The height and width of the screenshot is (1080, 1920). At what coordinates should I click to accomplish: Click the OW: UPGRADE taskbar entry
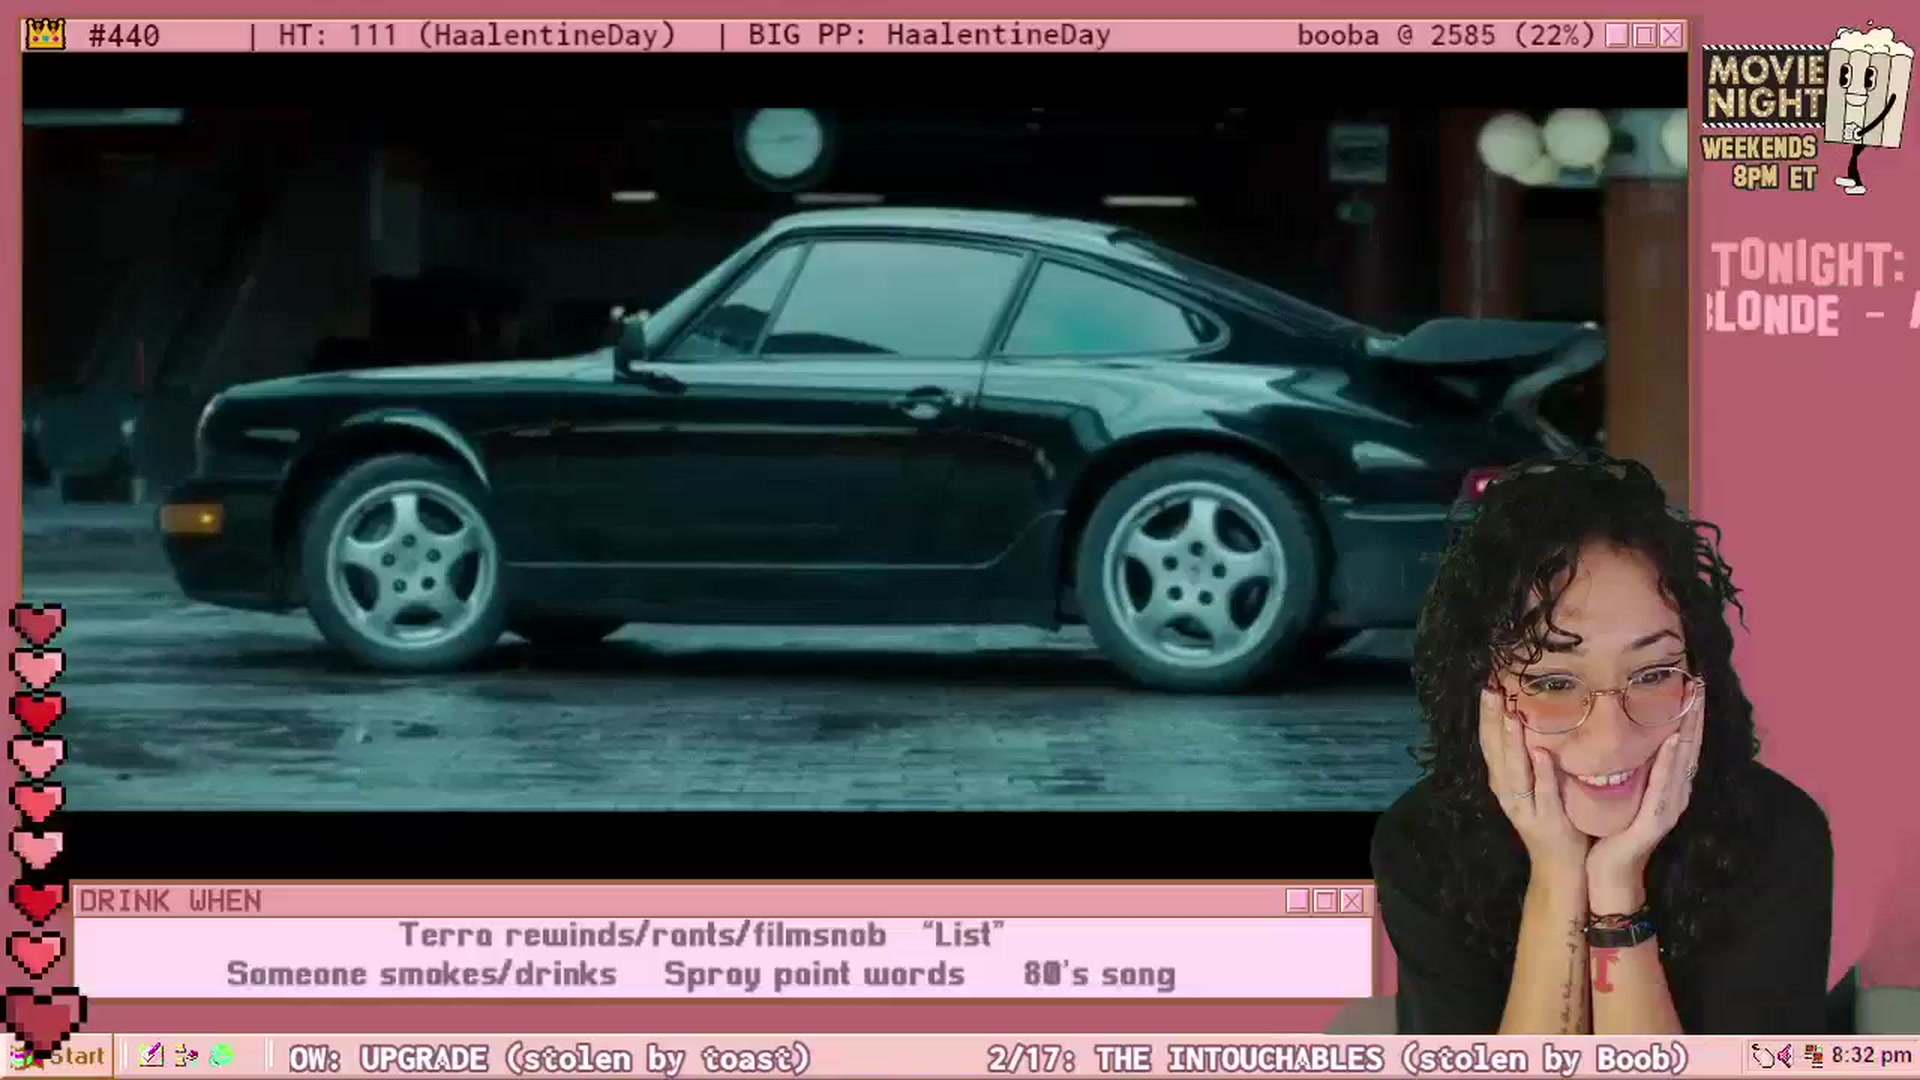[x=549, y=1058]
